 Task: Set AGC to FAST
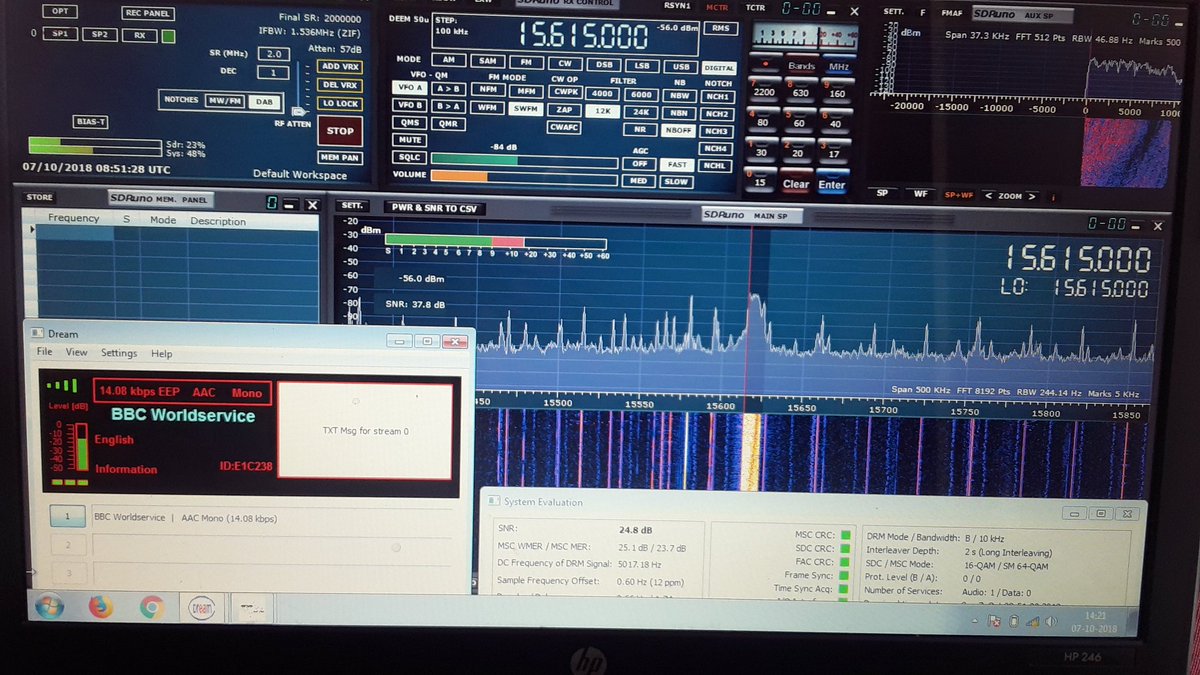677,164
